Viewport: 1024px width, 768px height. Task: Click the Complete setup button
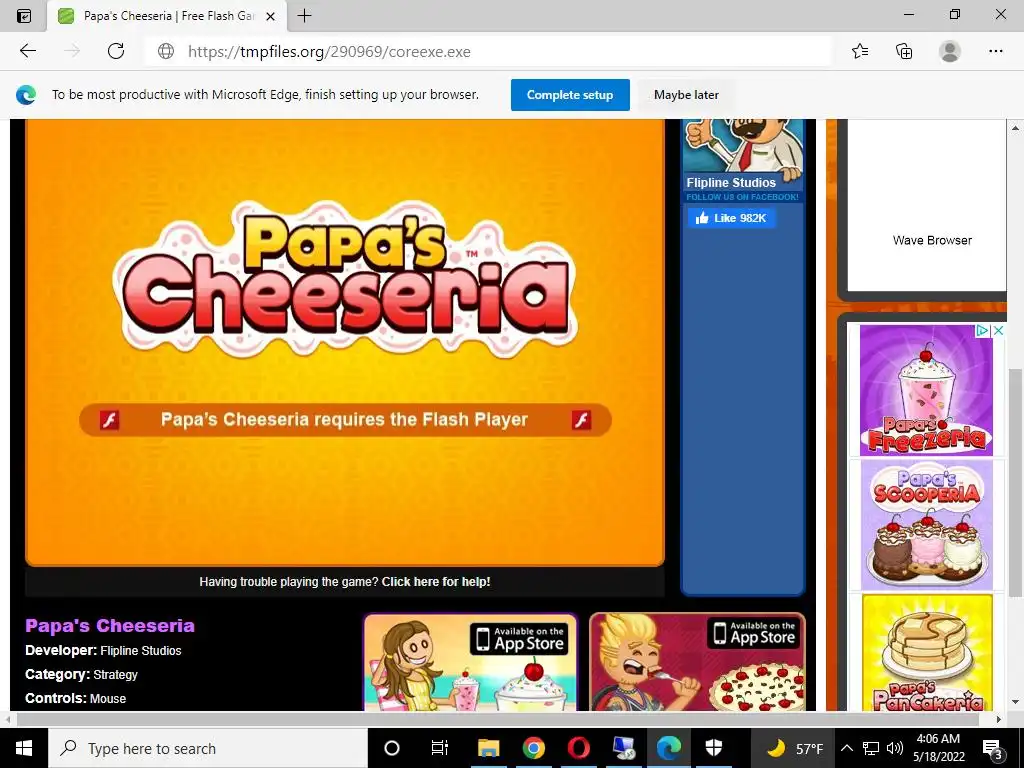pyautogui.click(x=570, y=95)
